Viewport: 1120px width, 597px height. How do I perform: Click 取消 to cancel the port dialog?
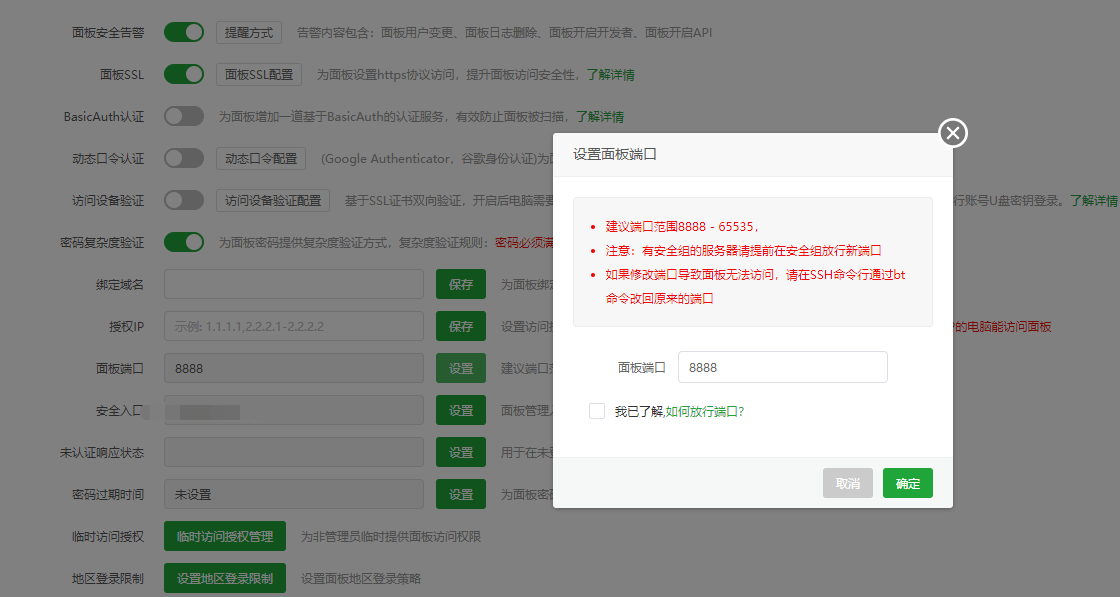pyautogui.click(x=847, y=483)
